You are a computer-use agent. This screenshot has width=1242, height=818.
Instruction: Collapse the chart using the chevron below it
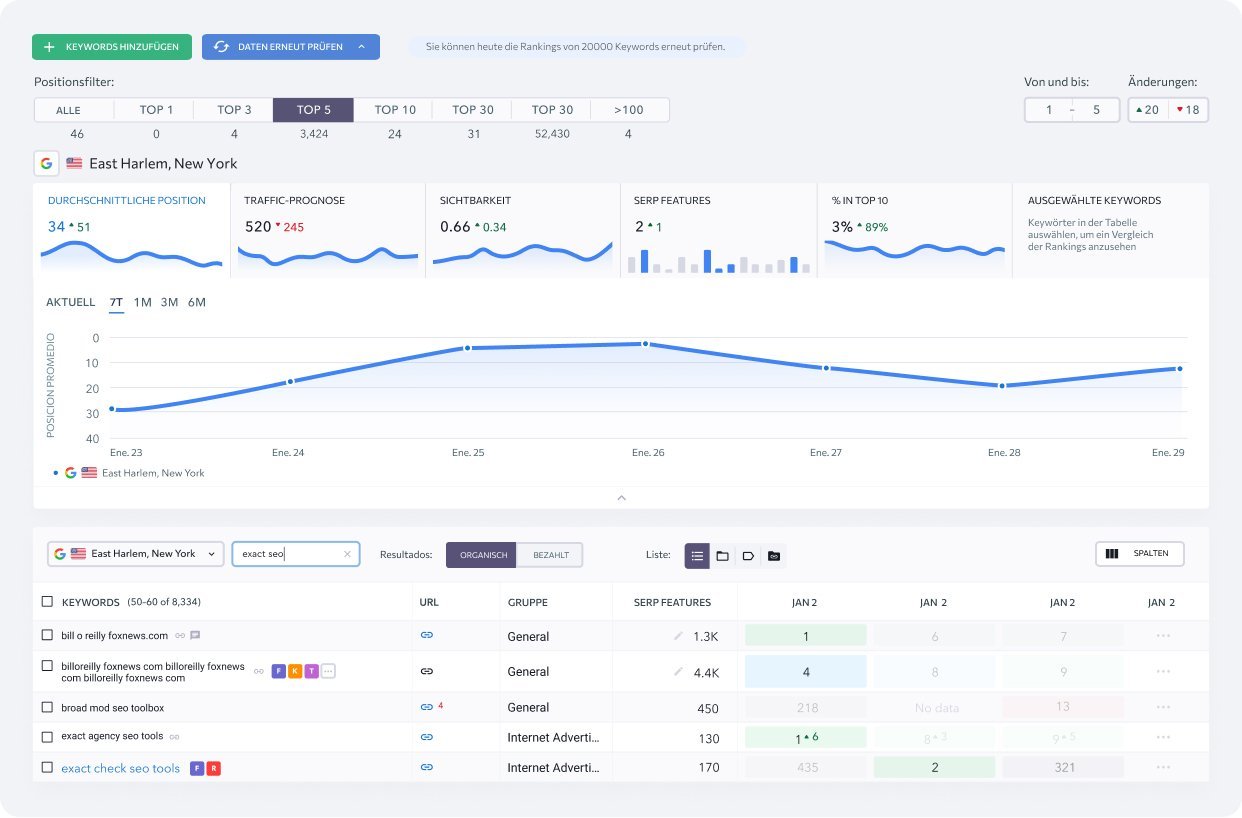[621, 497]
